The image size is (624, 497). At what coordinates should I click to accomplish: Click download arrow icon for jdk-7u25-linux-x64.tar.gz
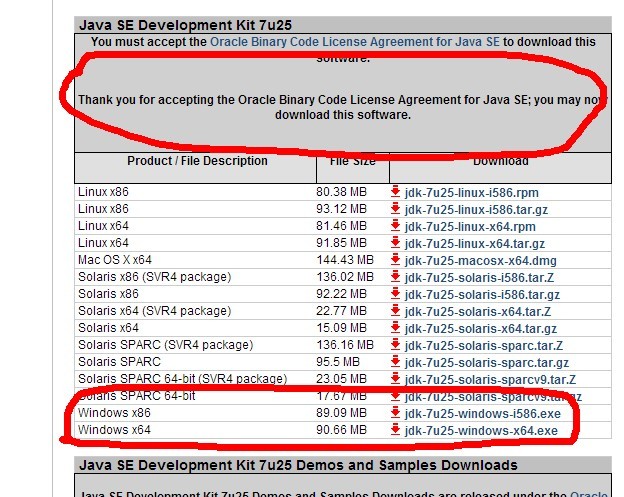click(395, 242)
